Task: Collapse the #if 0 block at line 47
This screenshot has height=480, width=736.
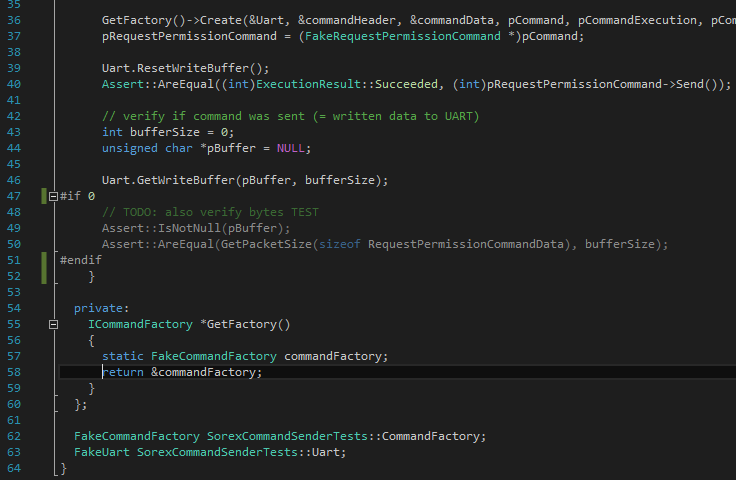Action: pos(54,197)
